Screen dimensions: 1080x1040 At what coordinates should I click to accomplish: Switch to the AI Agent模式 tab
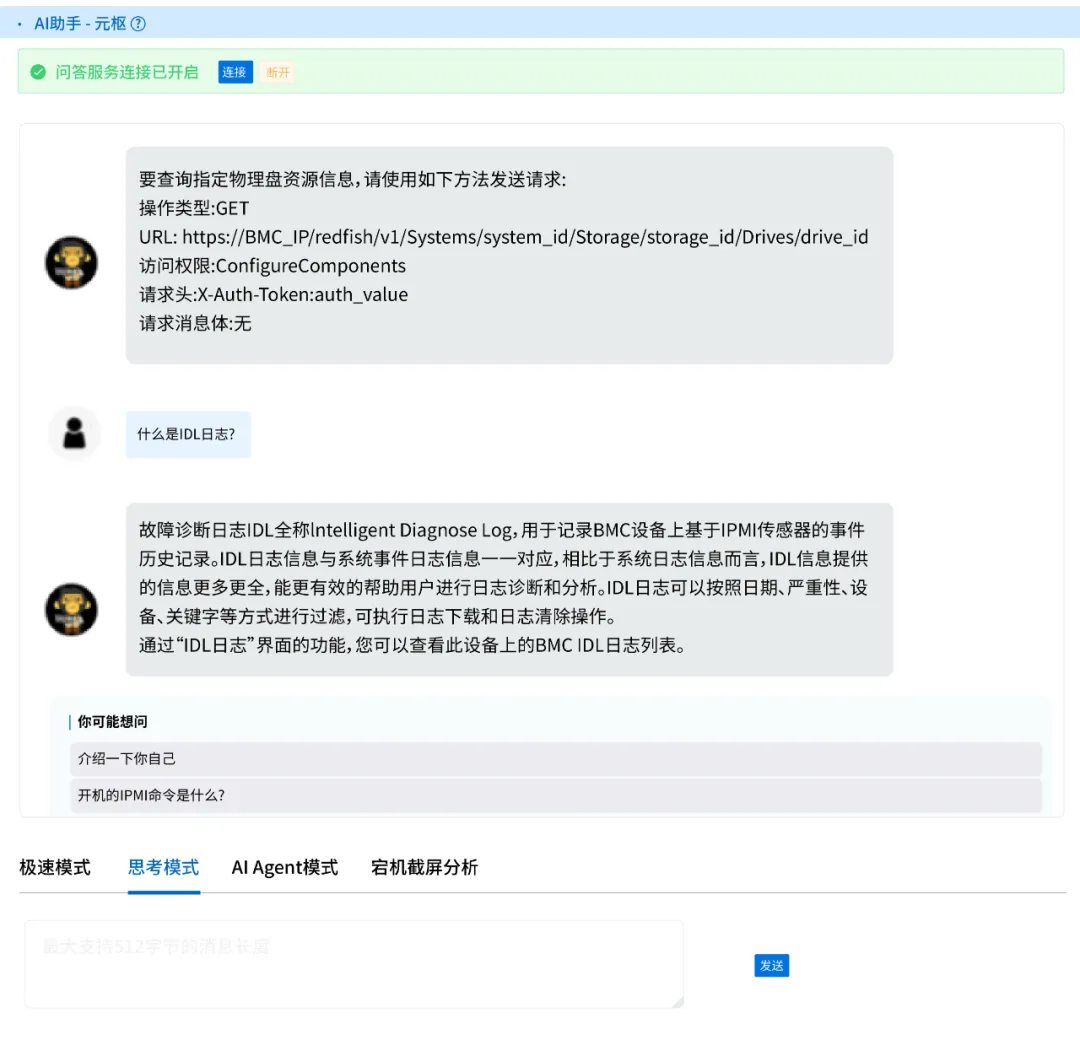point(284,868)
